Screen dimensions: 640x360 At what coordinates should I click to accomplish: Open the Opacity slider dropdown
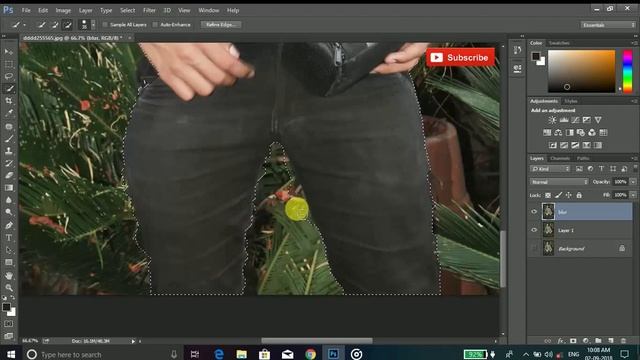(633, 182)
